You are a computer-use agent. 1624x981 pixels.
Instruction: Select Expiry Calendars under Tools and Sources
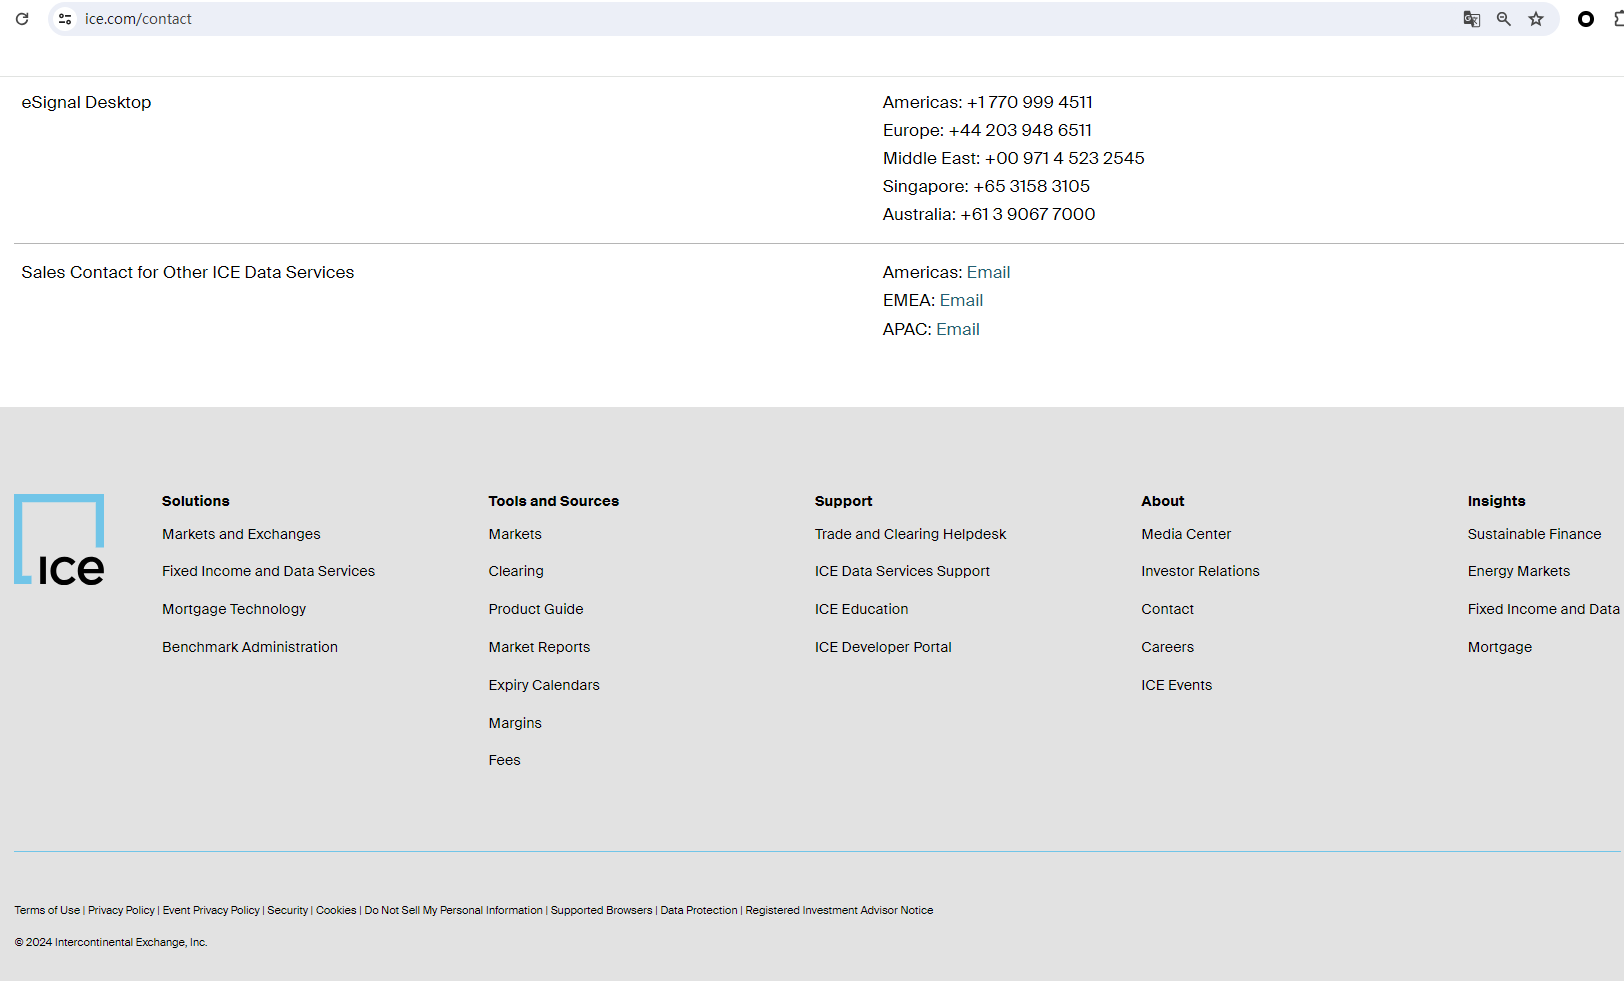pos(544,685)
